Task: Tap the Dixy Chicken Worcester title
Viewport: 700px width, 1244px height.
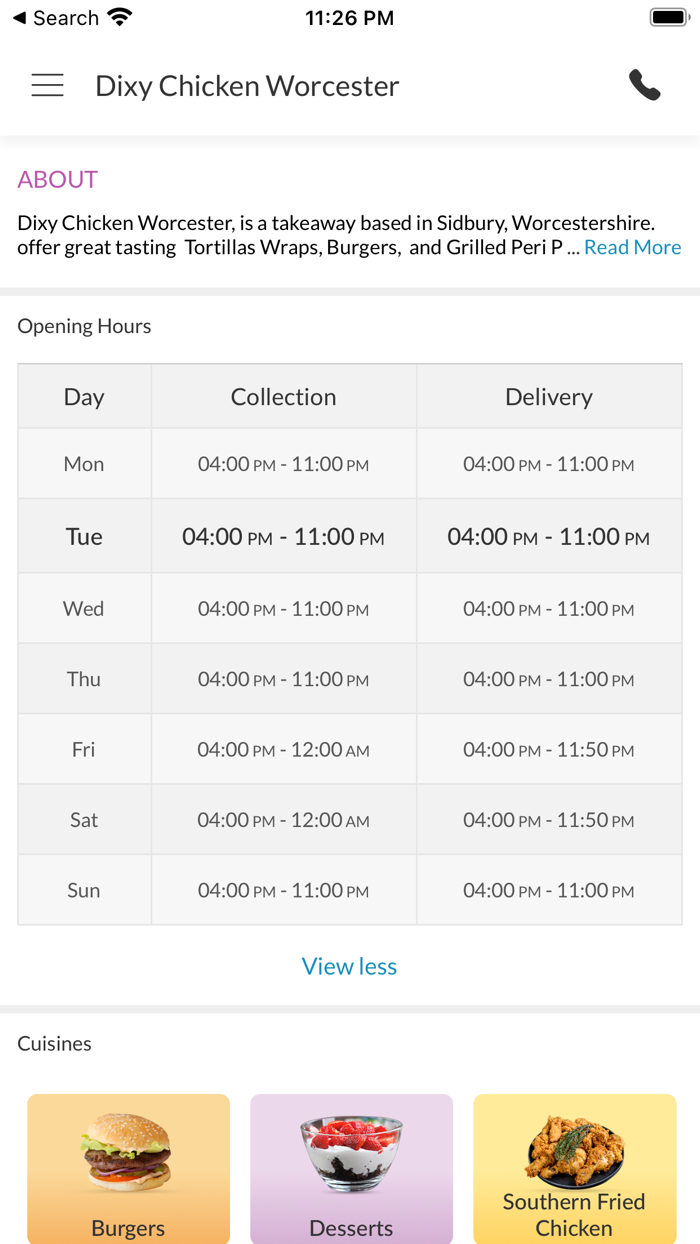Action: (247, 86)
